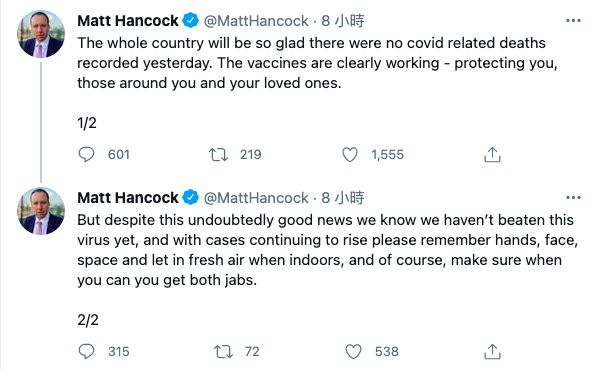Open @MattHancock handle in second tweet
This screenshot has width=597, height=370.
pos(256,198)
